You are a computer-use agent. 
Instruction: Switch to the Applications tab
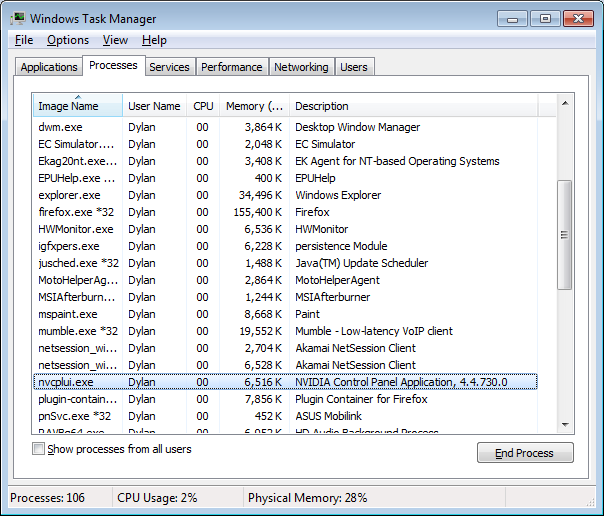point(49,67)
